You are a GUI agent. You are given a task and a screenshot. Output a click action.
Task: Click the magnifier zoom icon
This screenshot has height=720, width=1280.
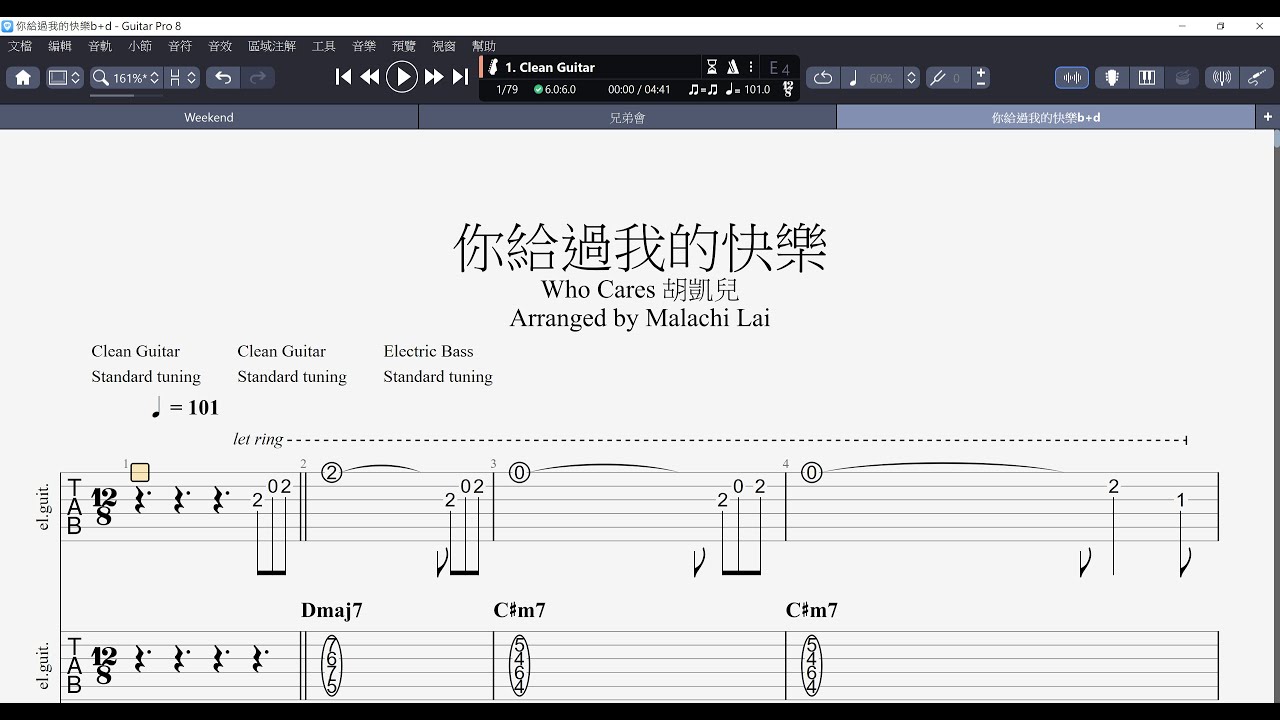[100, 78]
